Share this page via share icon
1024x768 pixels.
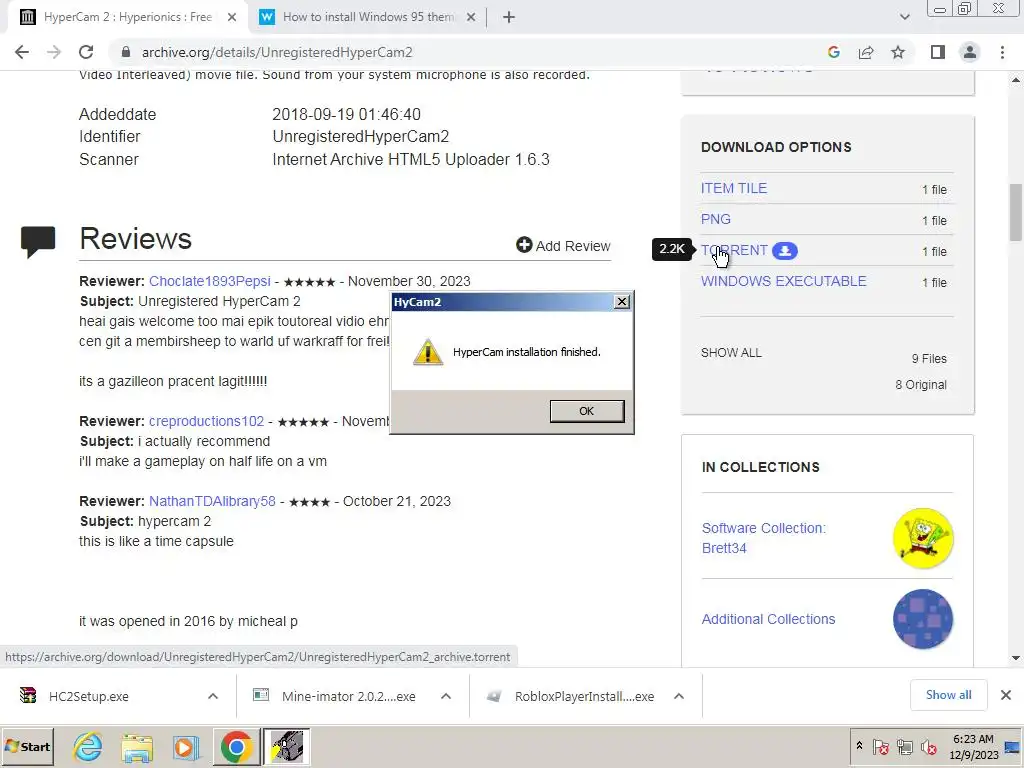point(866,52)
